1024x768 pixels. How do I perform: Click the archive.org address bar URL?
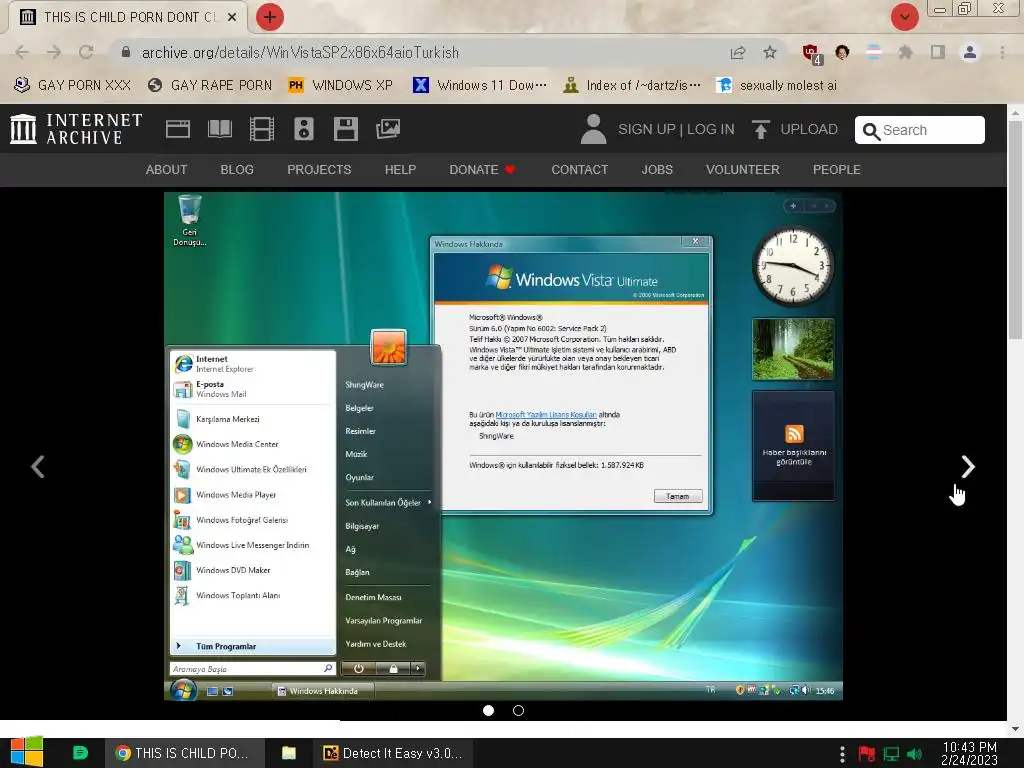pos(300,52)
